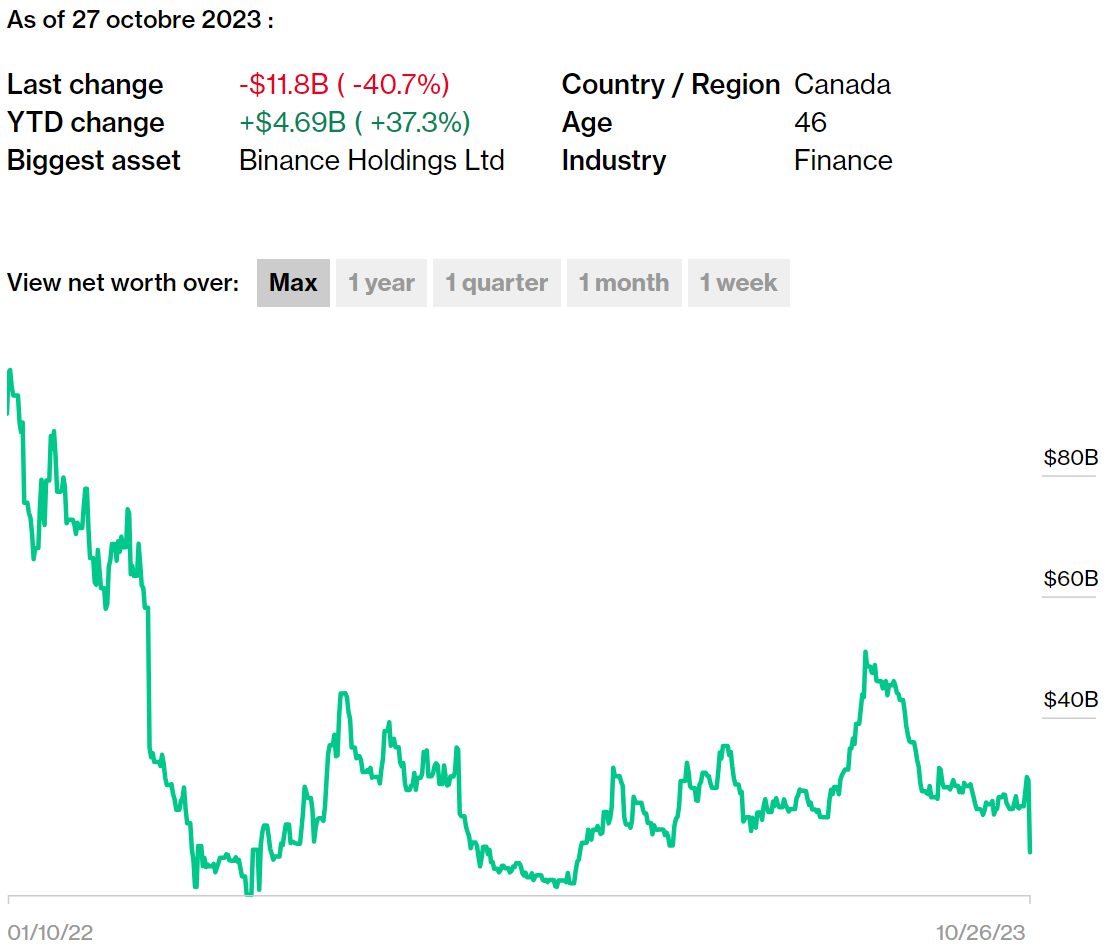Choose the 1 week range
Image resolution: width=1108 pixels, height=949 pixels.
738,283
